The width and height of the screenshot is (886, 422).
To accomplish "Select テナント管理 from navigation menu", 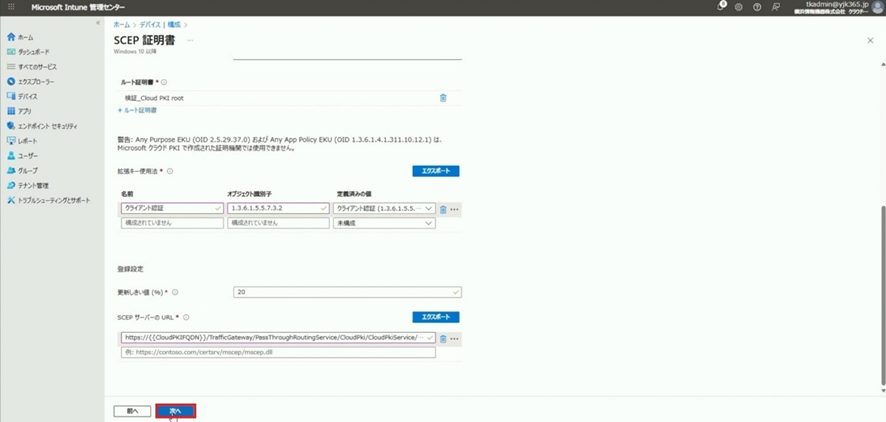I will pyautogui.click(x=32, y=185).
